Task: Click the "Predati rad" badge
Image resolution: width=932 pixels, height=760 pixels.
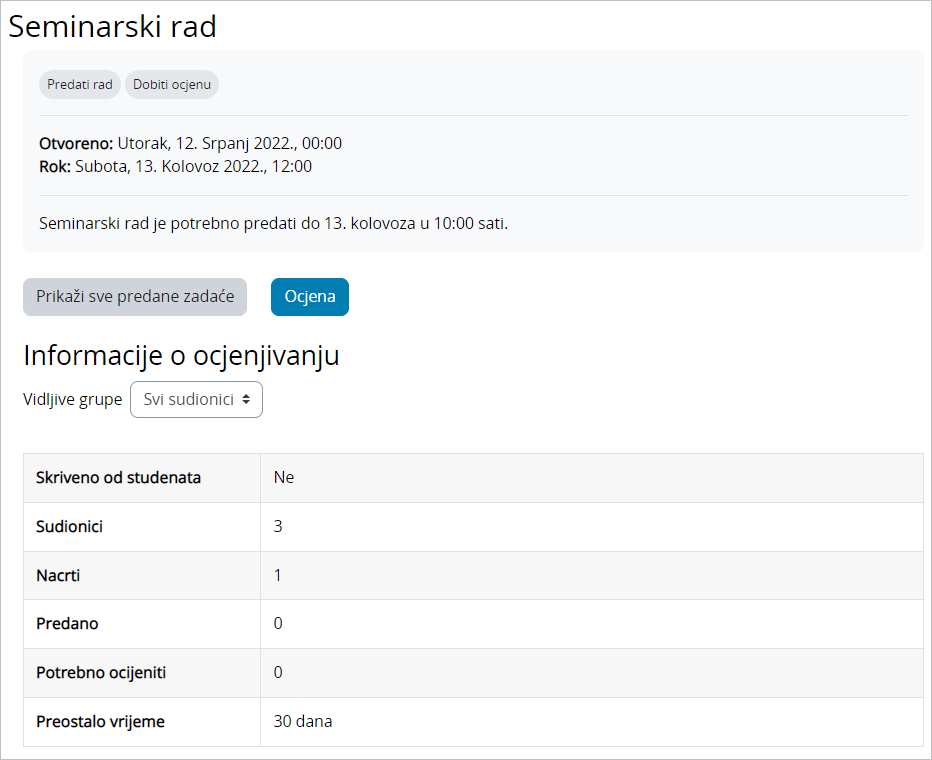Action: pyautogui.click(x=80, y=85)
